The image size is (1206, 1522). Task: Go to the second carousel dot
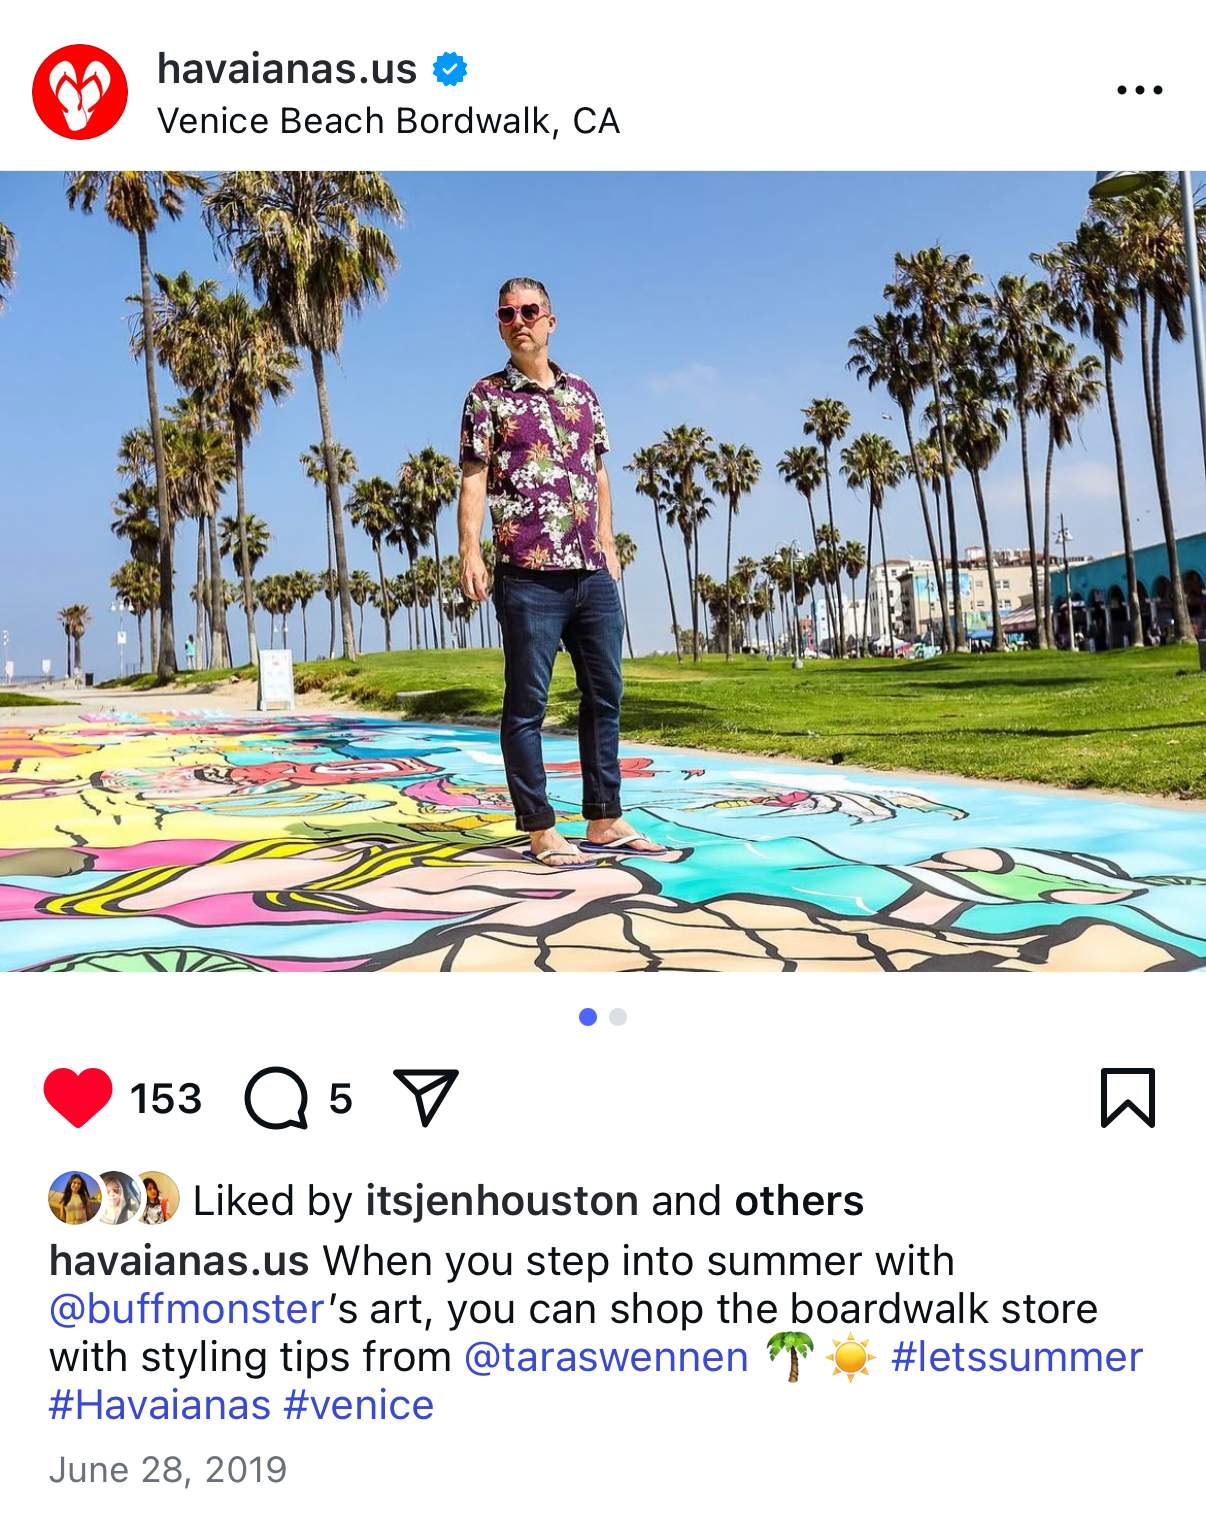(618, 1017)
